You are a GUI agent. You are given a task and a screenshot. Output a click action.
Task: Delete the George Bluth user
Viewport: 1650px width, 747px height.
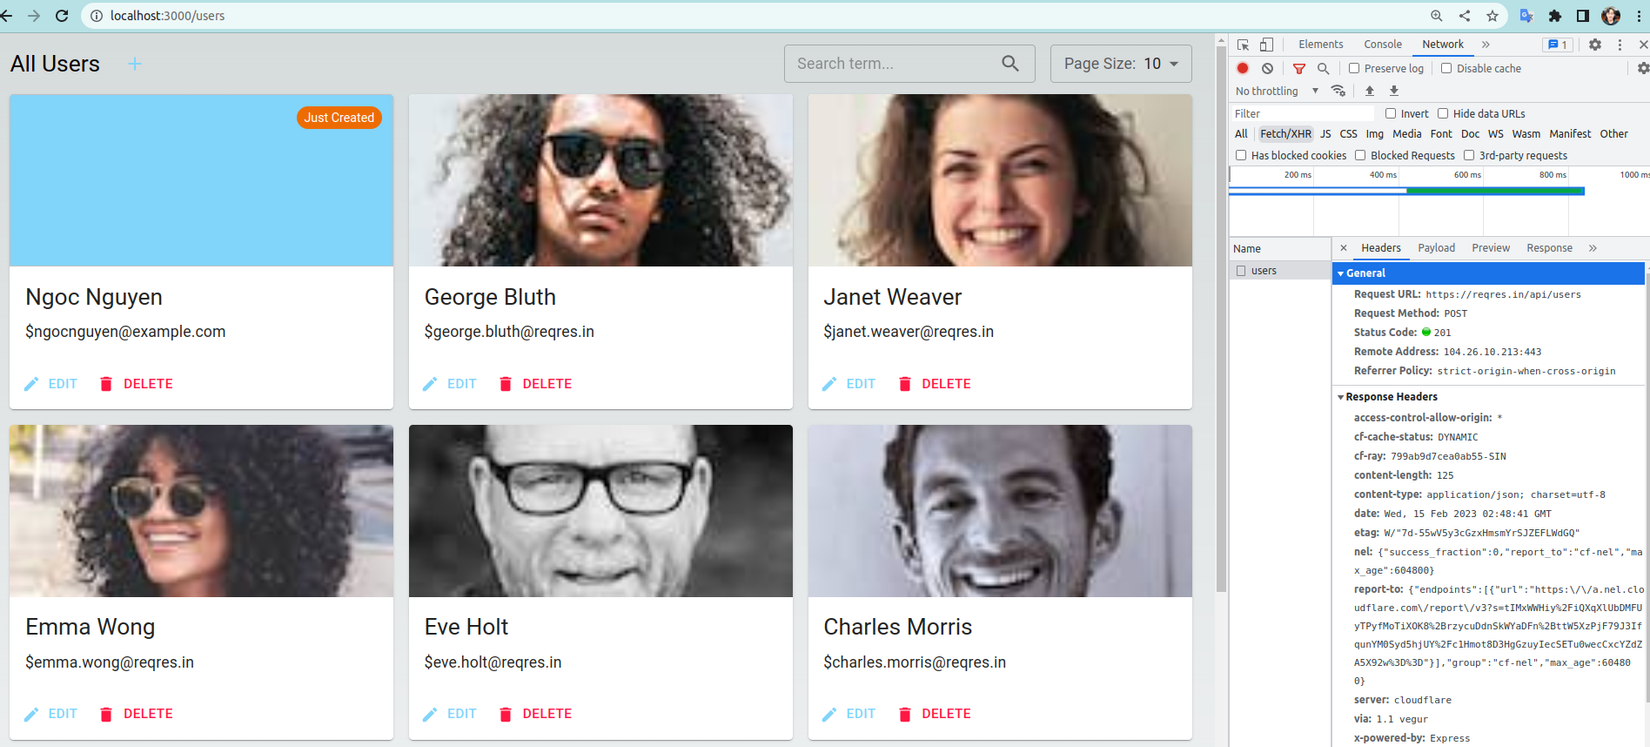535,384
